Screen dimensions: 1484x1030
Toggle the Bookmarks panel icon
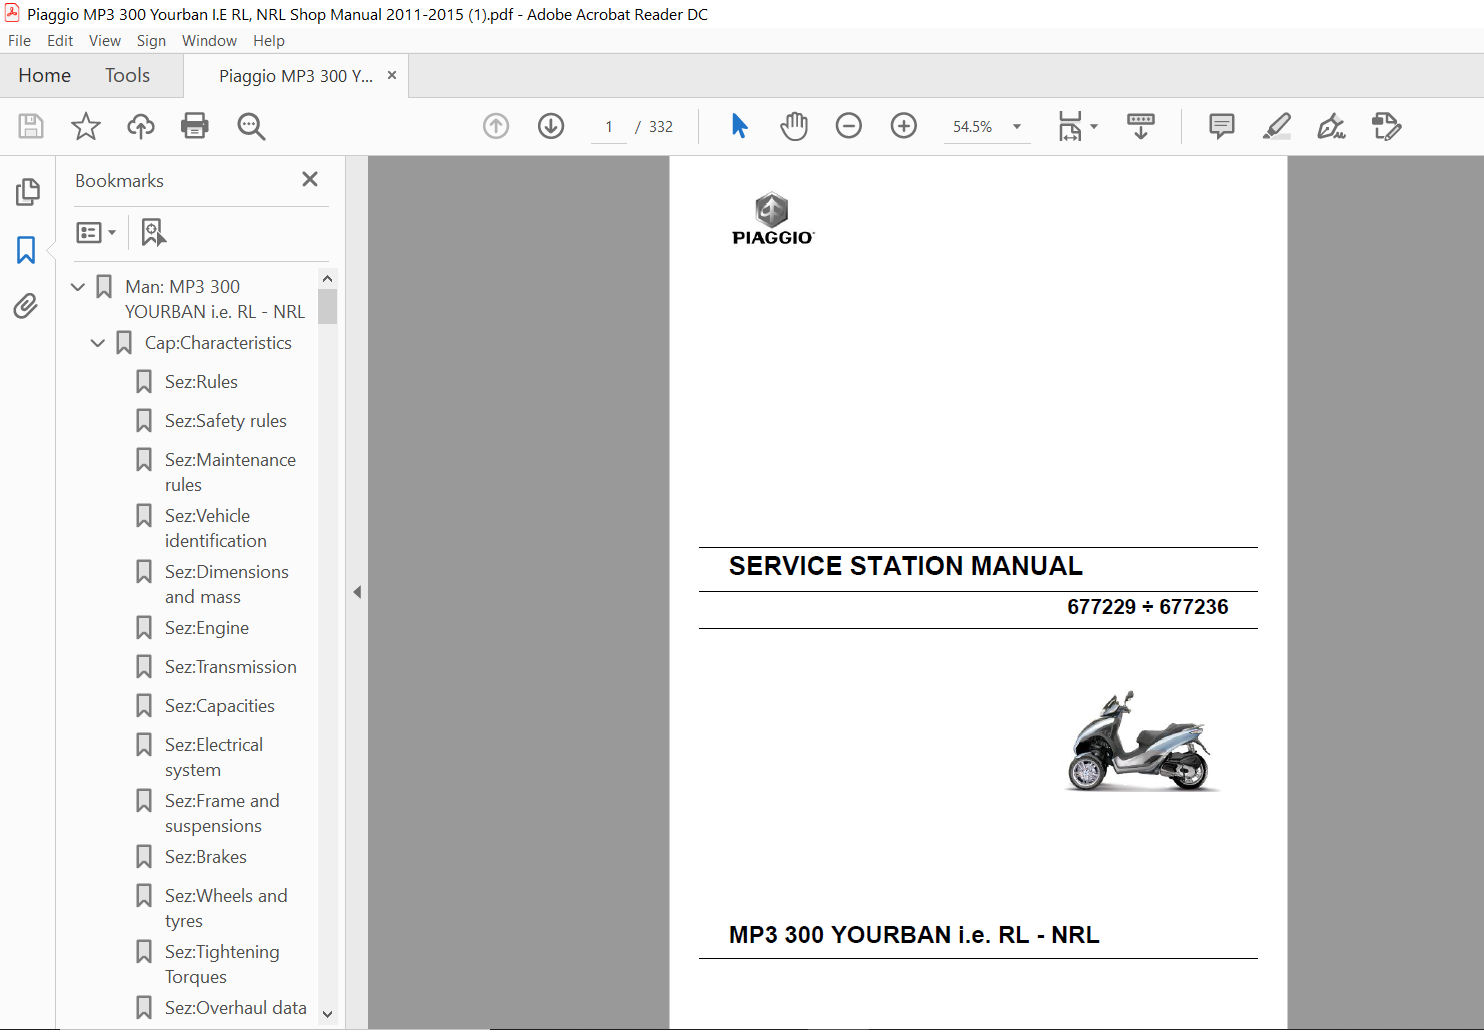click(26, 249)
